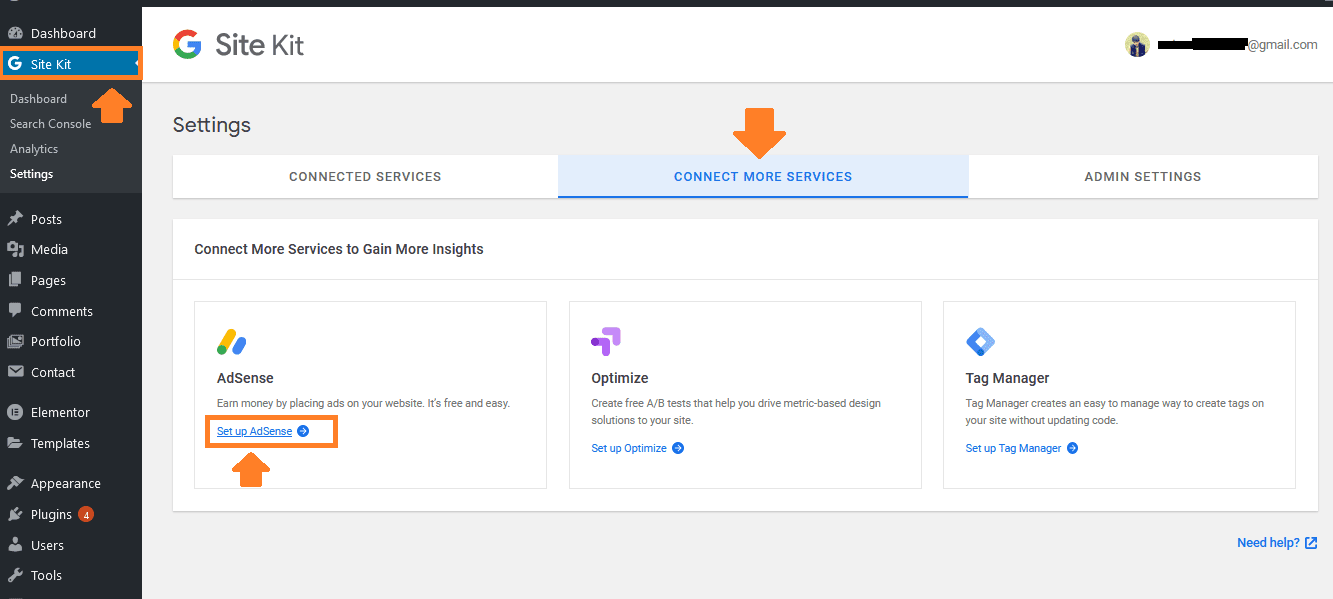
Task: Click the Settings page heading
Action: coord(212,125)
